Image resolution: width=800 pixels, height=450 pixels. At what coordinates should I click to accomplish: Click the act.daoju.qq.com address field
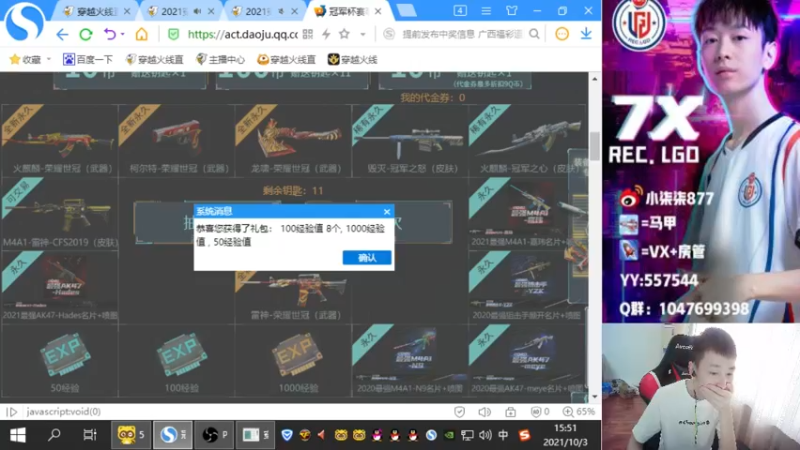243,34
